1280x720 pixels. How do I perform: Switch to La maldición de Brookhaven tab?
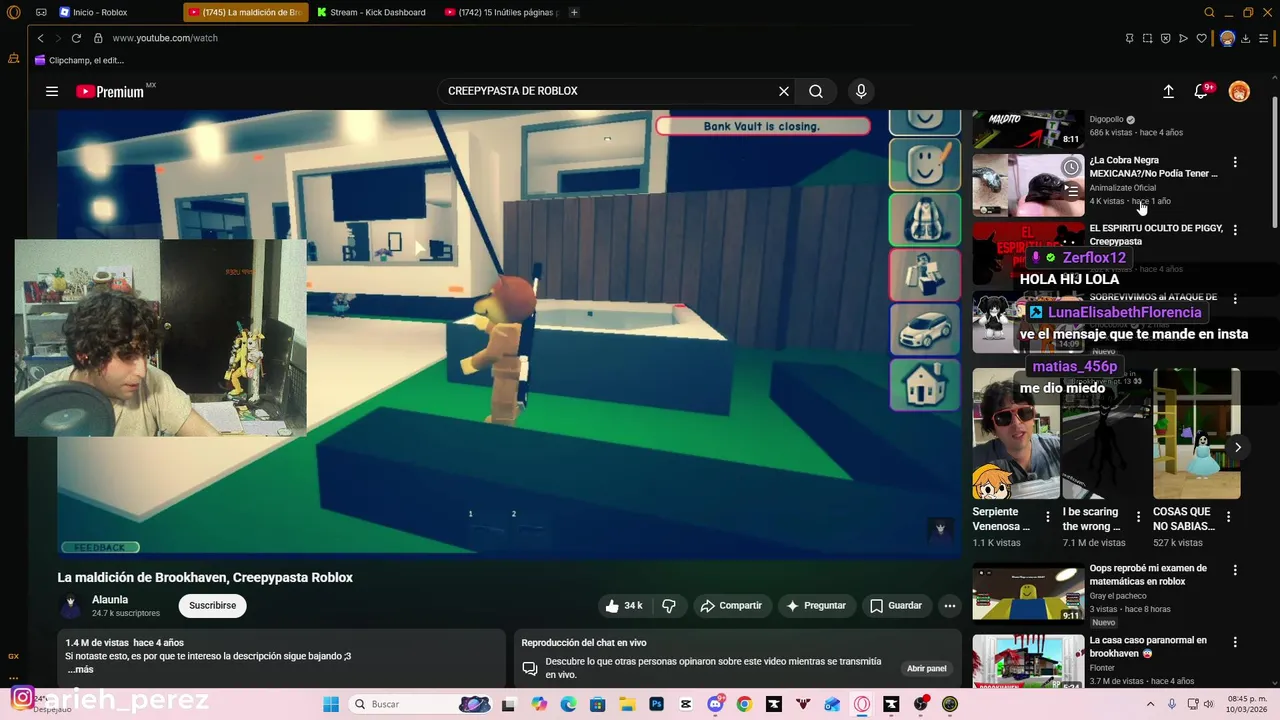click(246, 12)
